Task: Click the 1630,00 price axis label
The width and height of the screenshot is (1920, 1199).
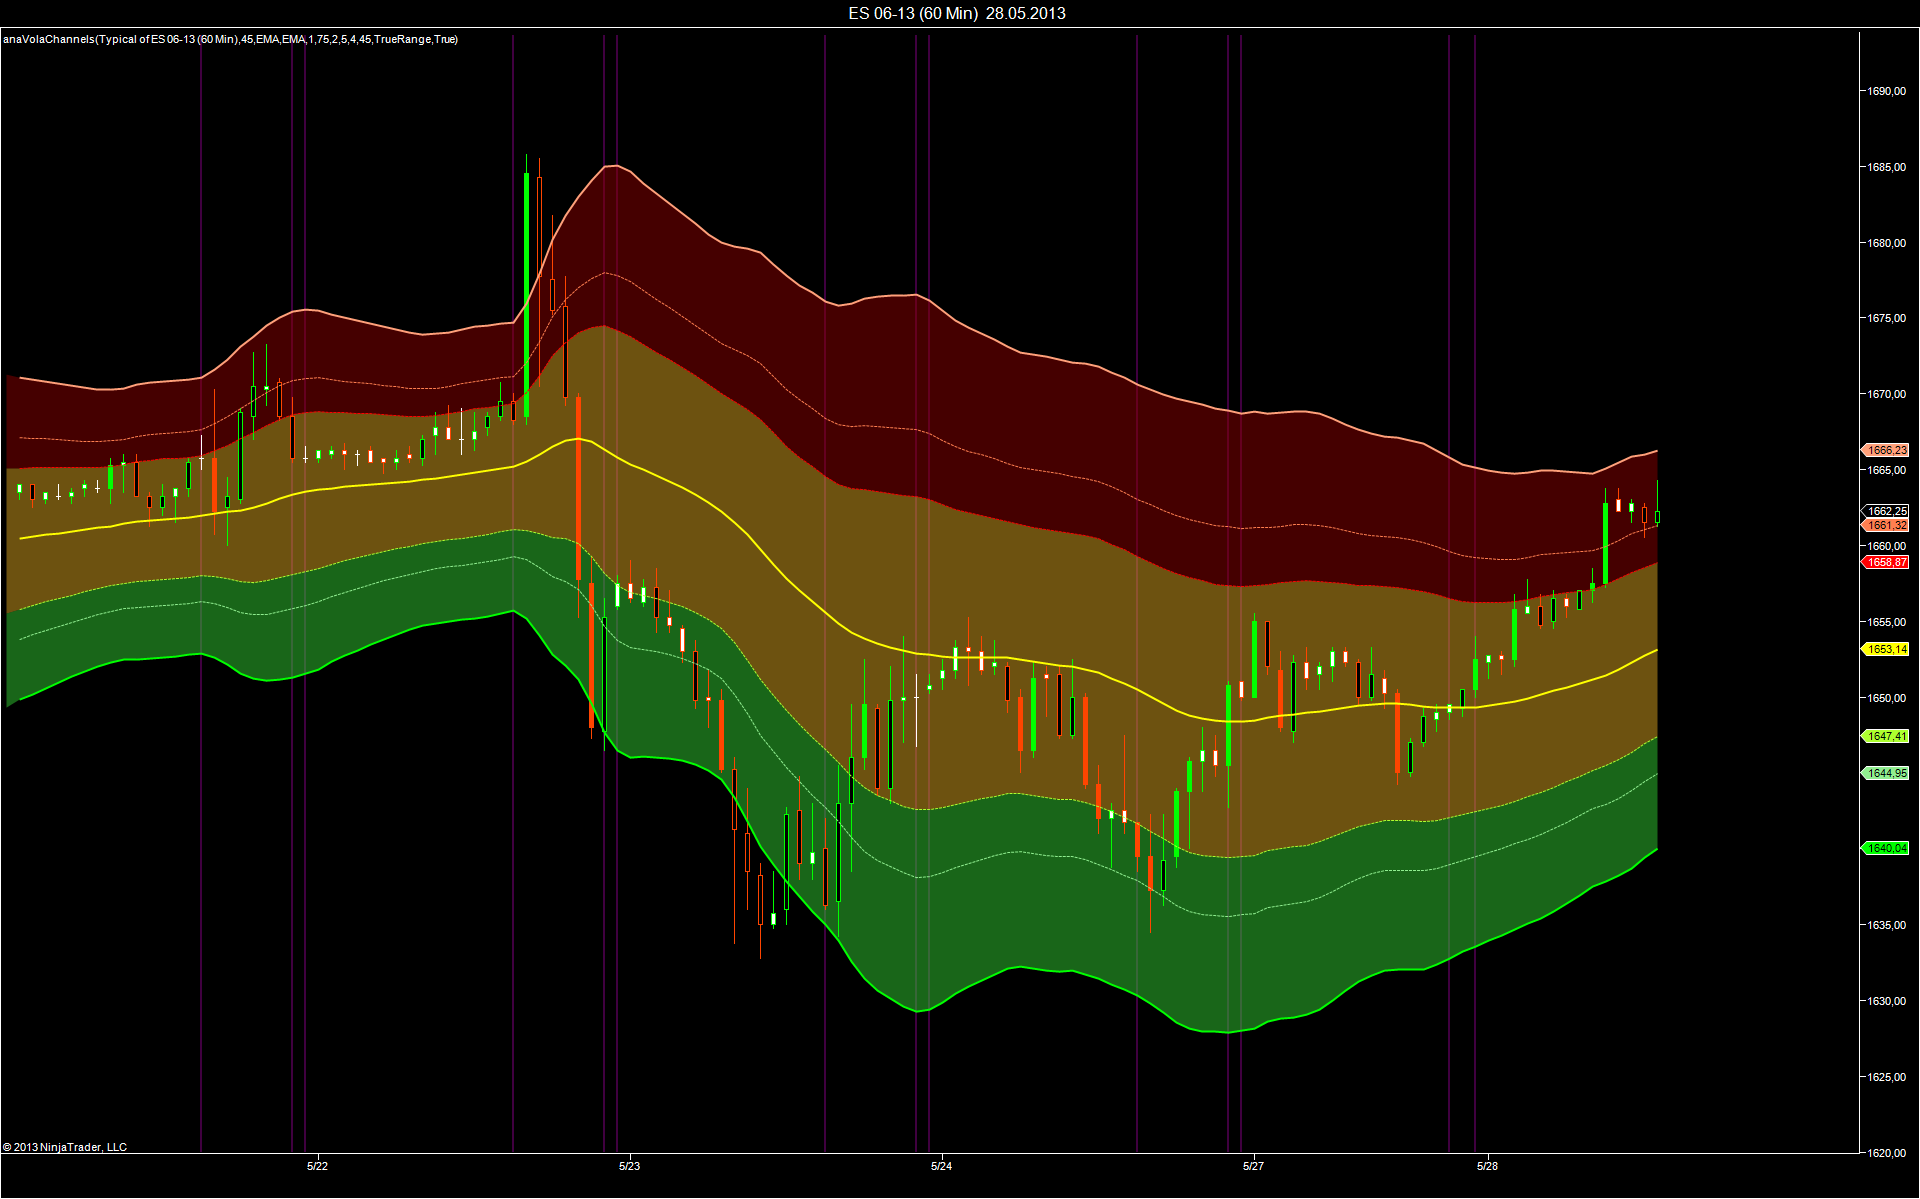Action: [x=1886, y=1001]
